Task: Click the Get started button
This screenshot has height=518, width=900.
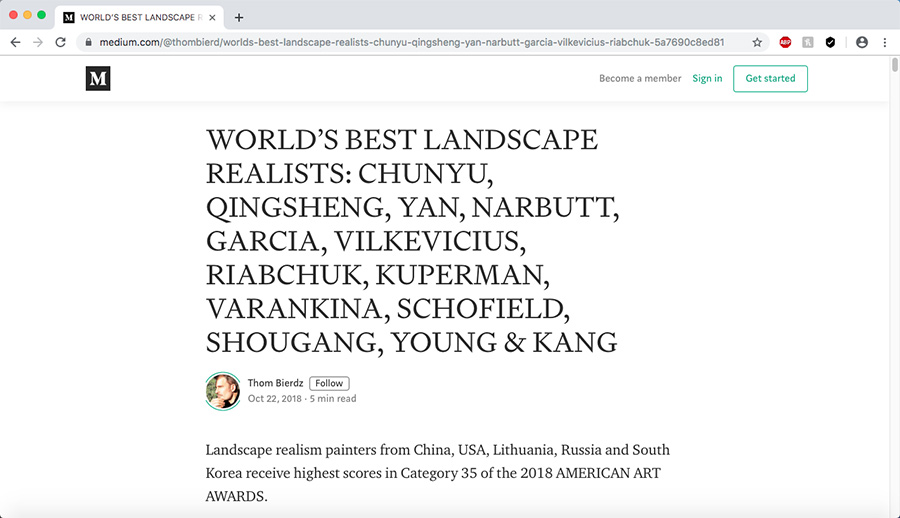Action: 770,79
